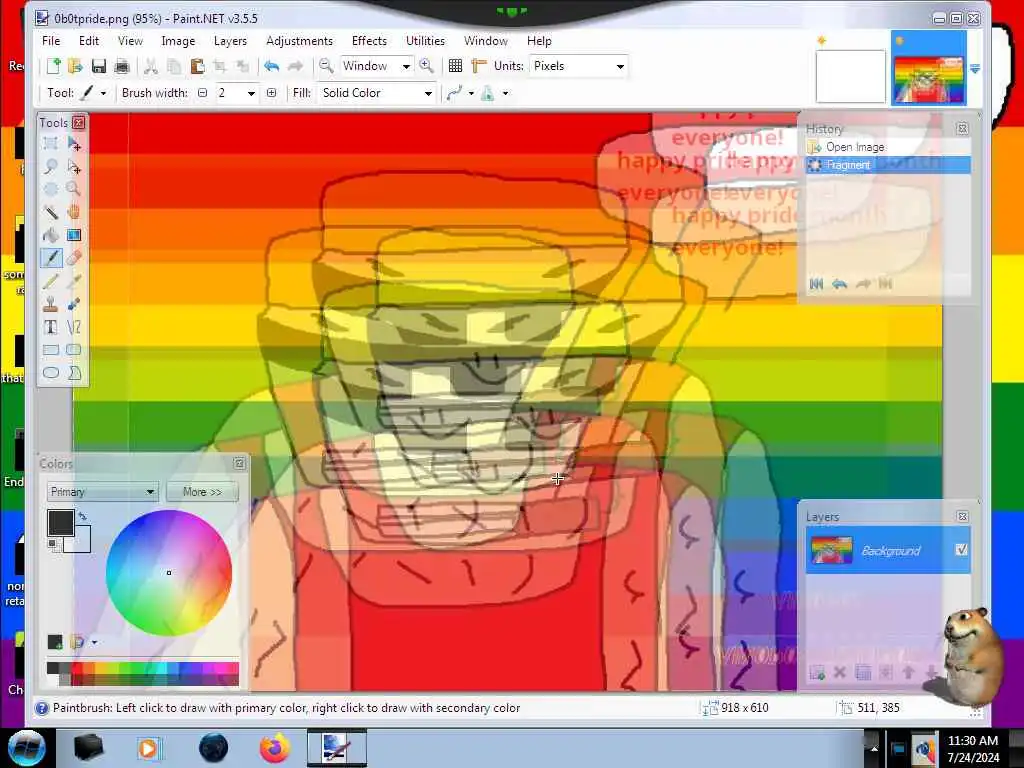This screenshot has width=1024, height=768.
Task: Swap primary and secondary colors arrow
Action: pos(82,516)
